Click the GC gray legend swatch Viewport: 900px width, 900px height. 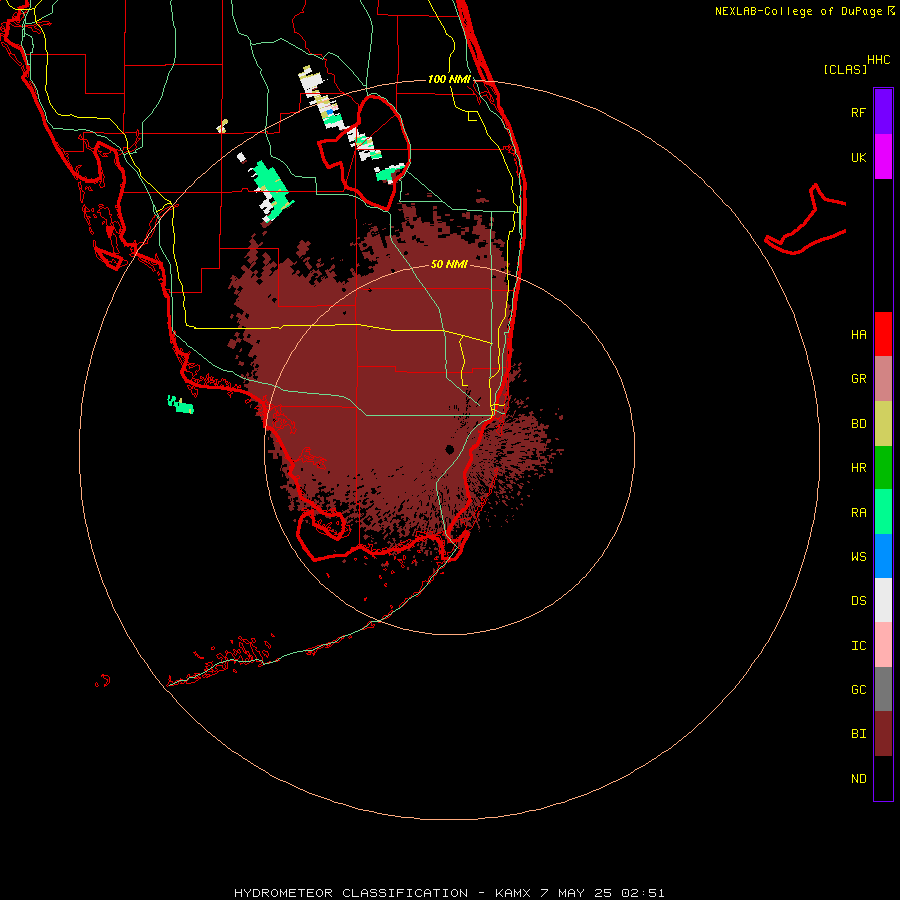pyautogui.click(x=883, y=689)
